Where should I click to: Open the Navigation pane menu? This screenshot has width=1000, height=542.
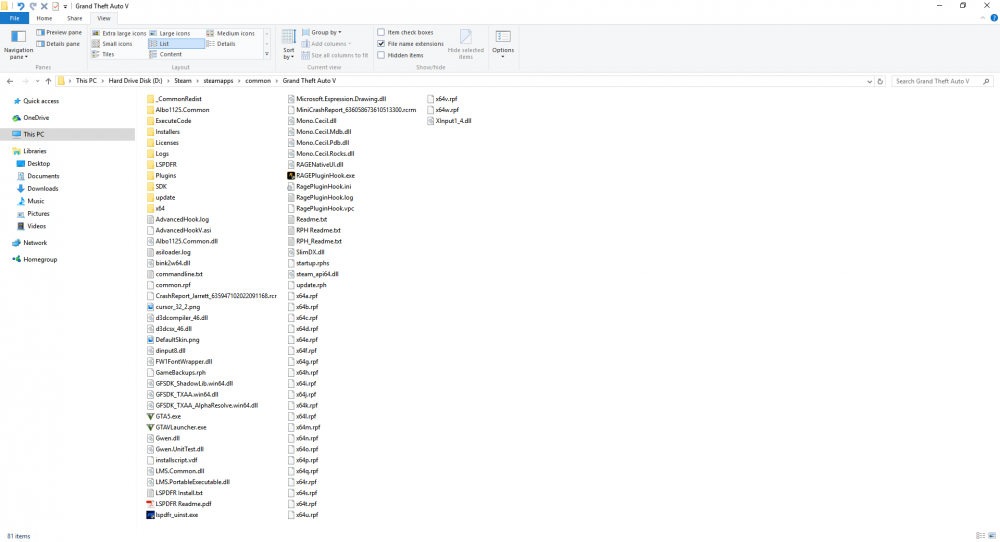(18, 44)
